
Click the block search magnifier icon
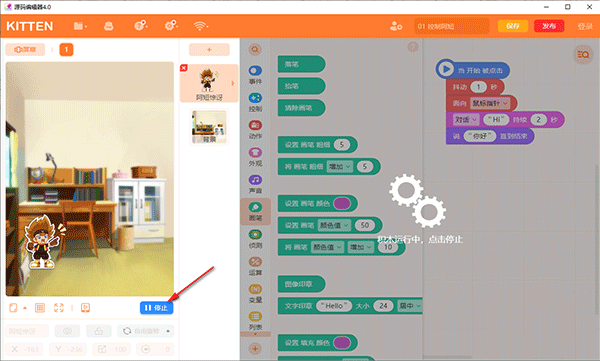click(x=255, y=49)
